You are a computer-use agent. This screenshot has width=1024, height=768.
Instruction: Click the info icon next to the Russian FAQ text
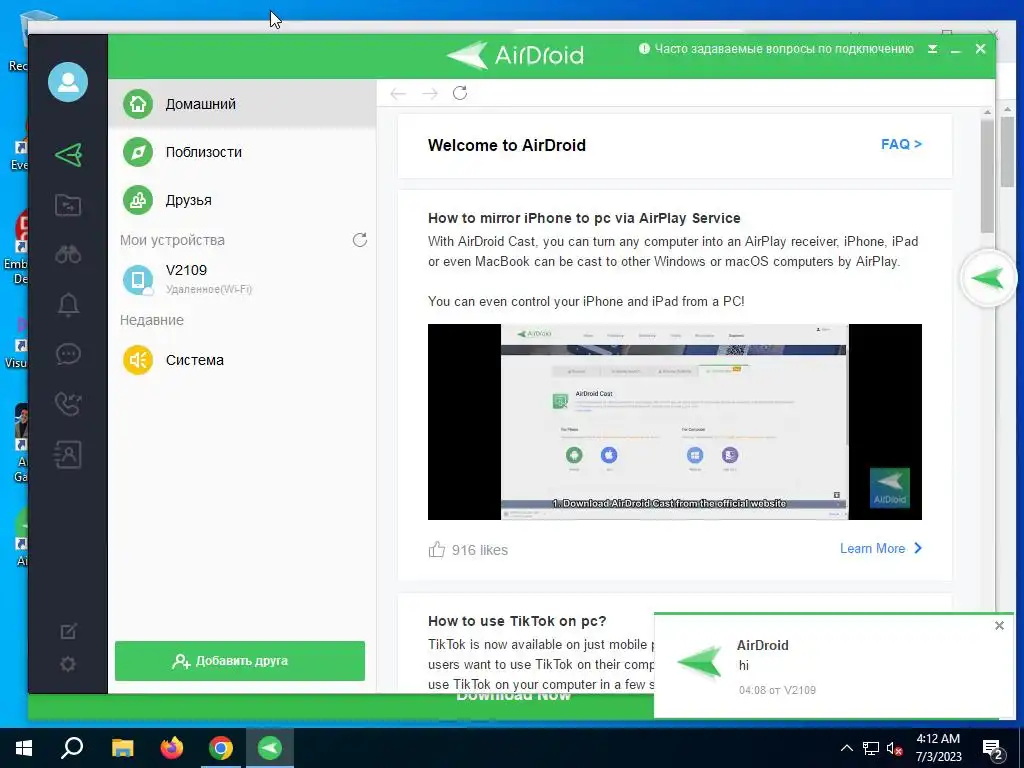[644, 48]
